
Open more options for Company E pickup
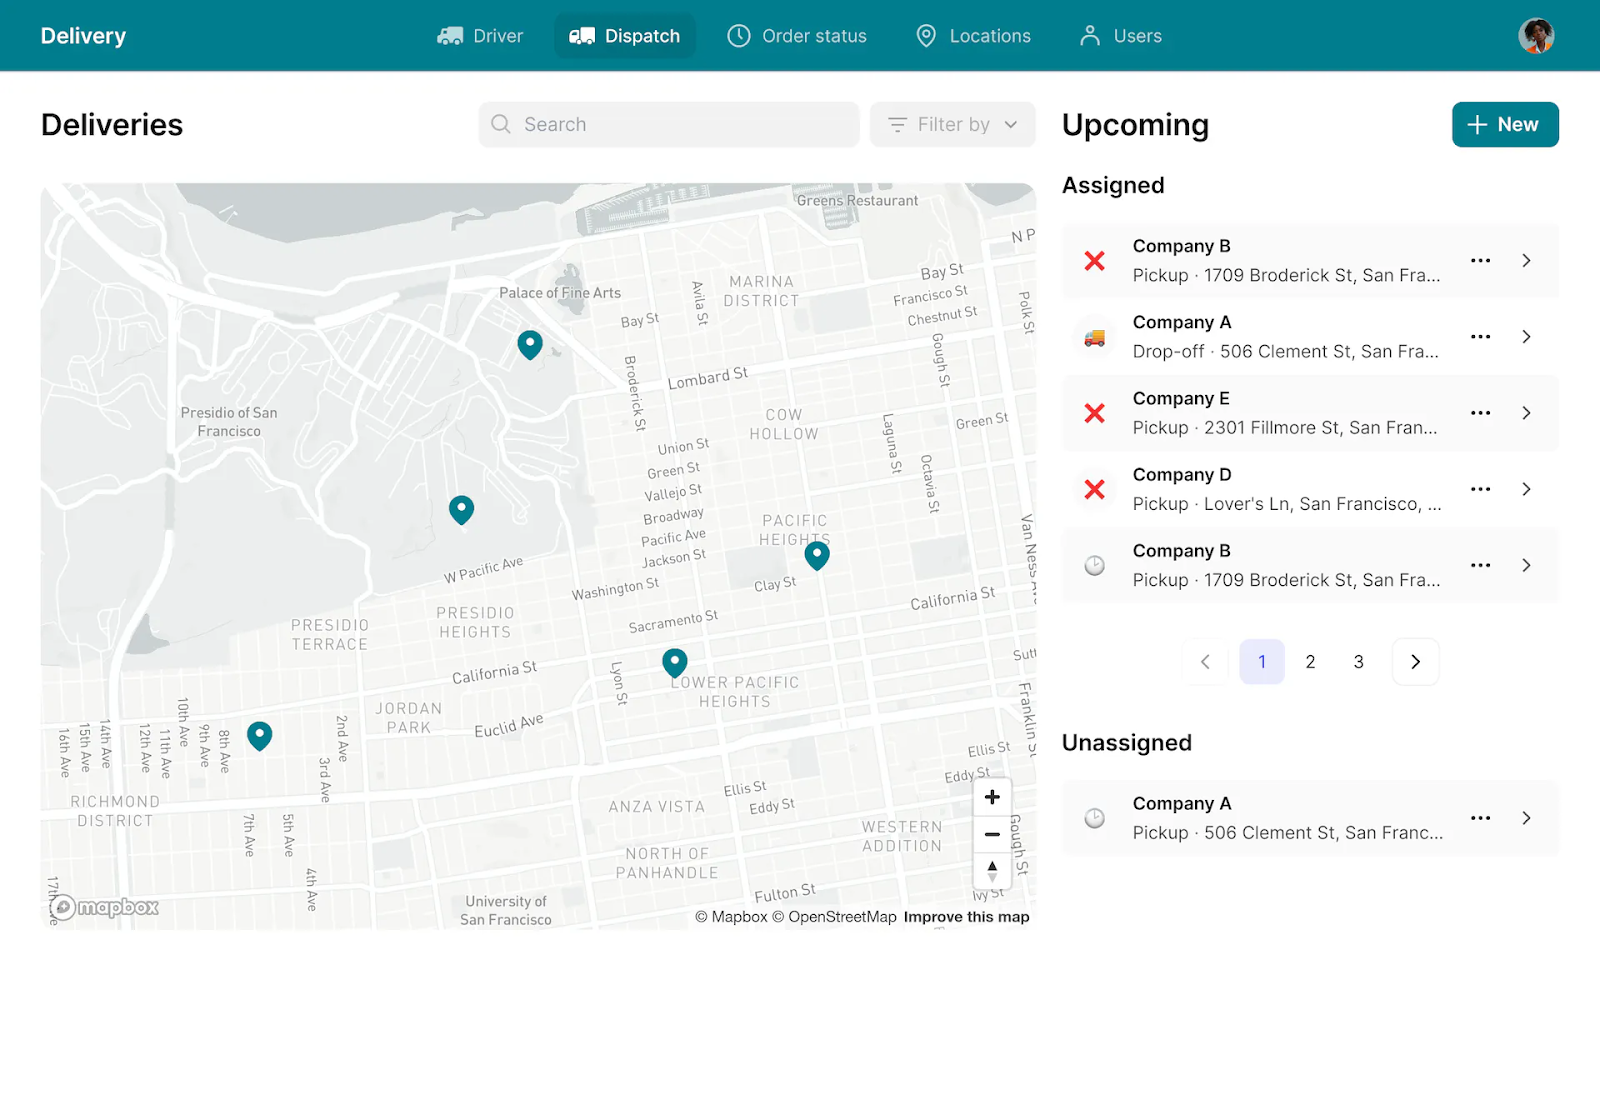click(x=1480, y=413)
